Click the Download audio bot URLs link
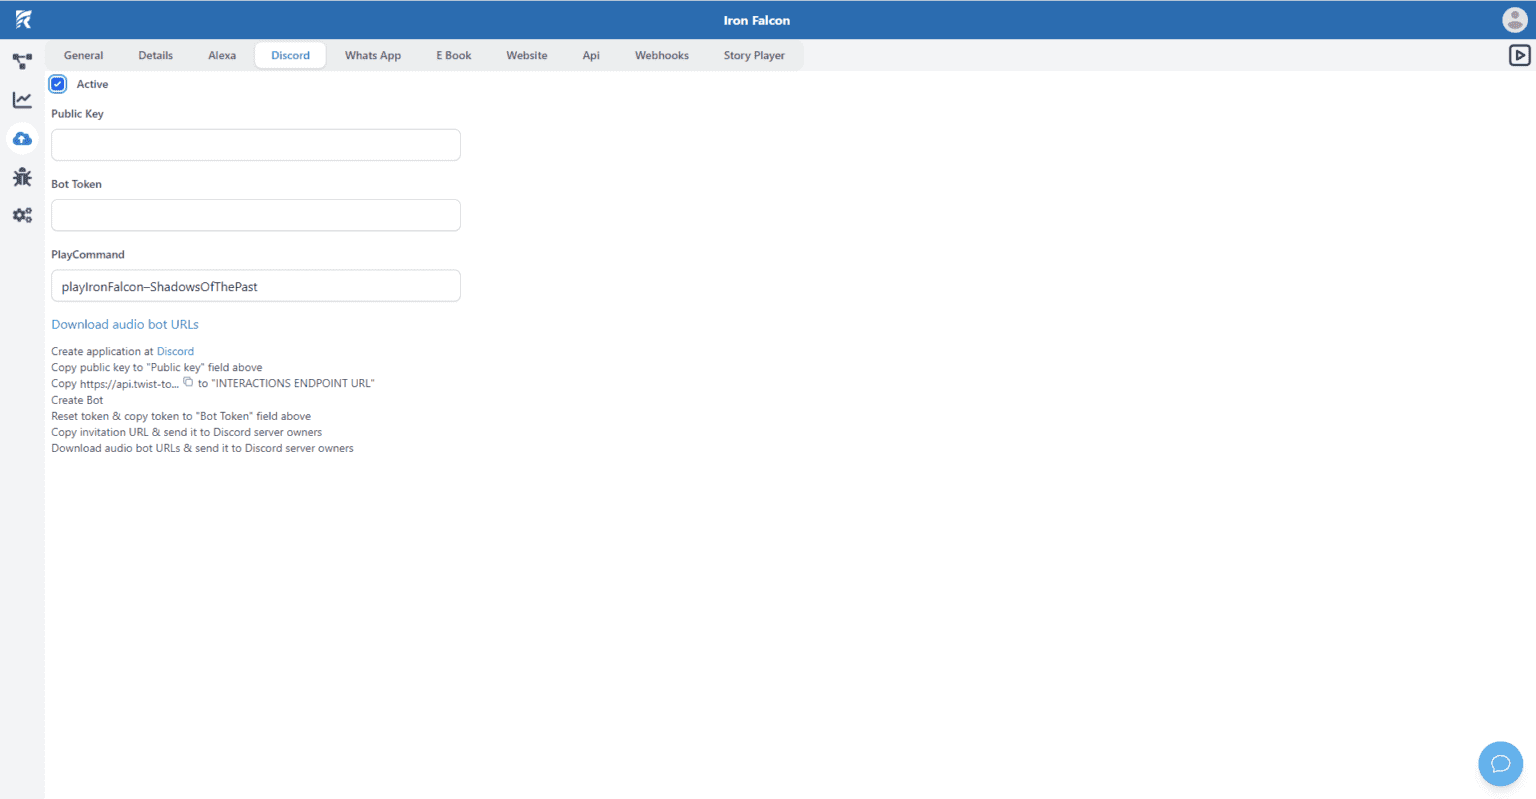This screenshot has width=1536, height=799. [x=124, y=324]
